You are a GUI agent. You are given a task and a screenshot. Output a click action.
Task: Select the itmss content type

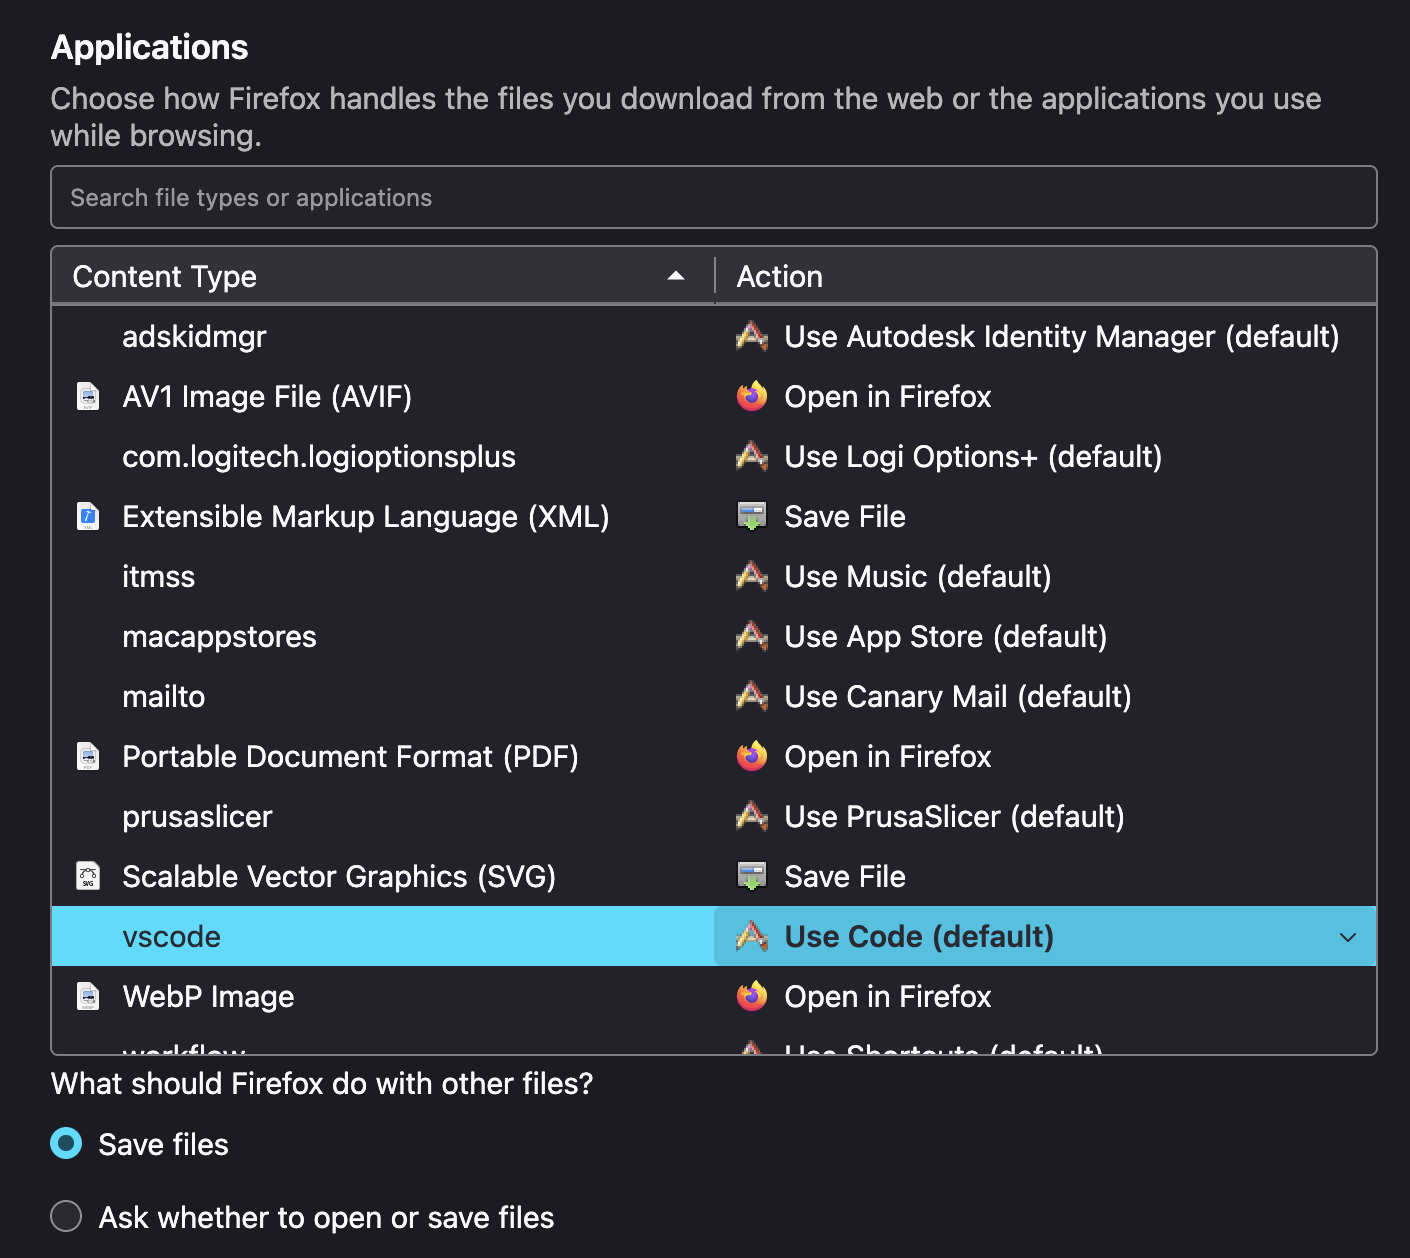click(158, 577)
